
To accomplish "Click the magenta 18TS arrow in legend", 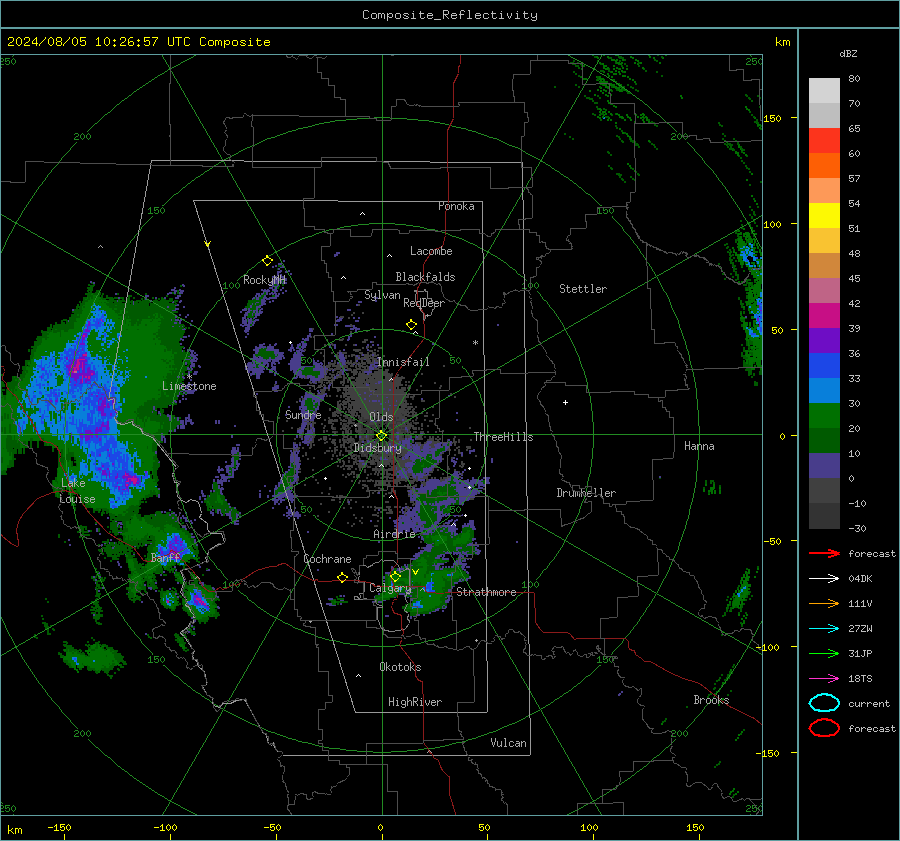I will pyautogui.click(x=824, y=679).
